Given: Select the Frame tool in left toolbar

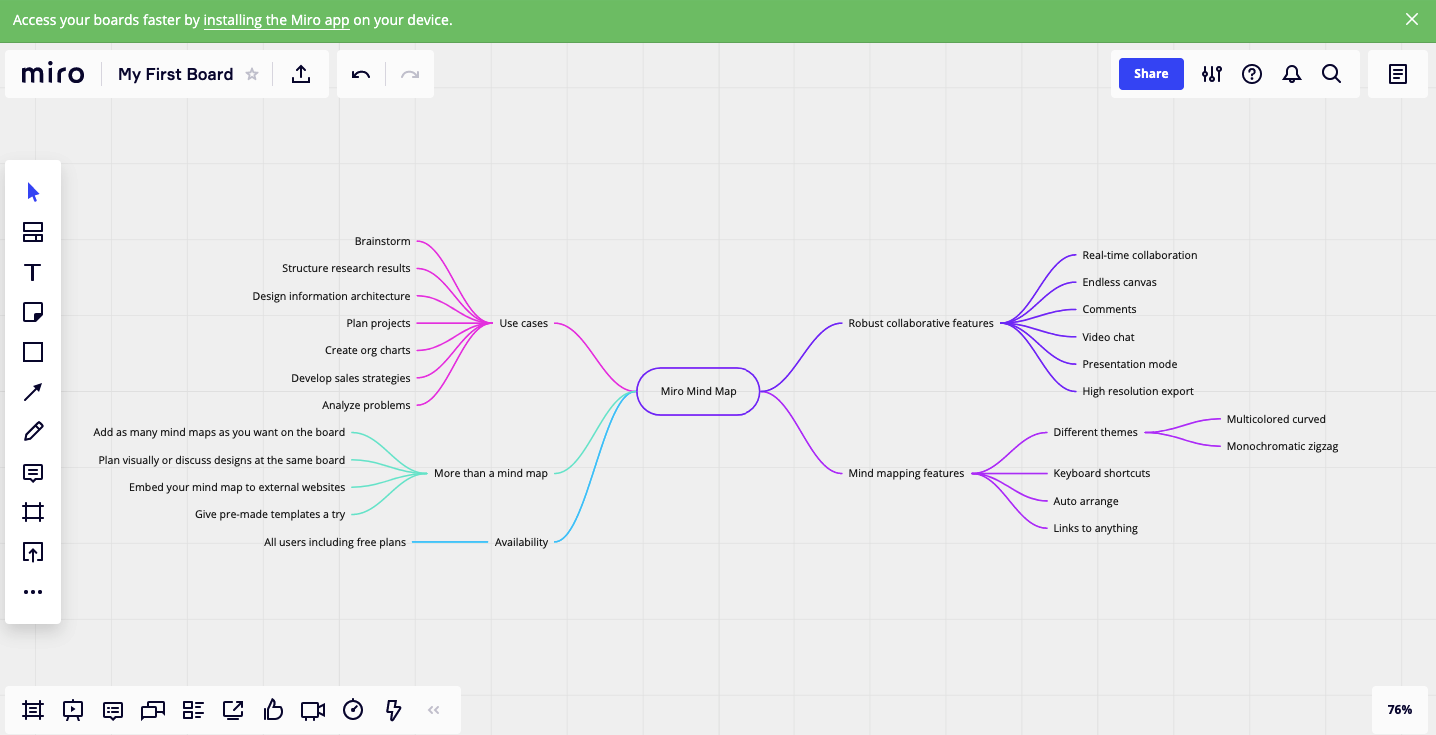Looking at the screenshot, I should tap(33, 512).
